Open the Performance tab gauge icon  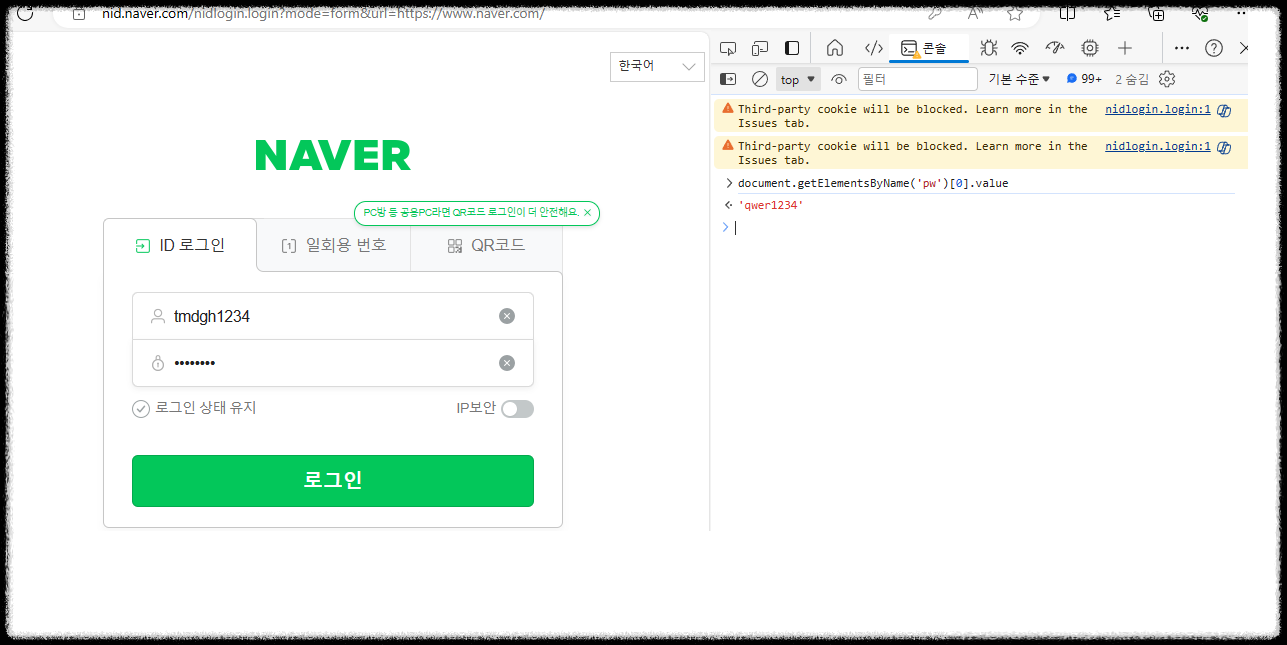(x=1054, y=48)
